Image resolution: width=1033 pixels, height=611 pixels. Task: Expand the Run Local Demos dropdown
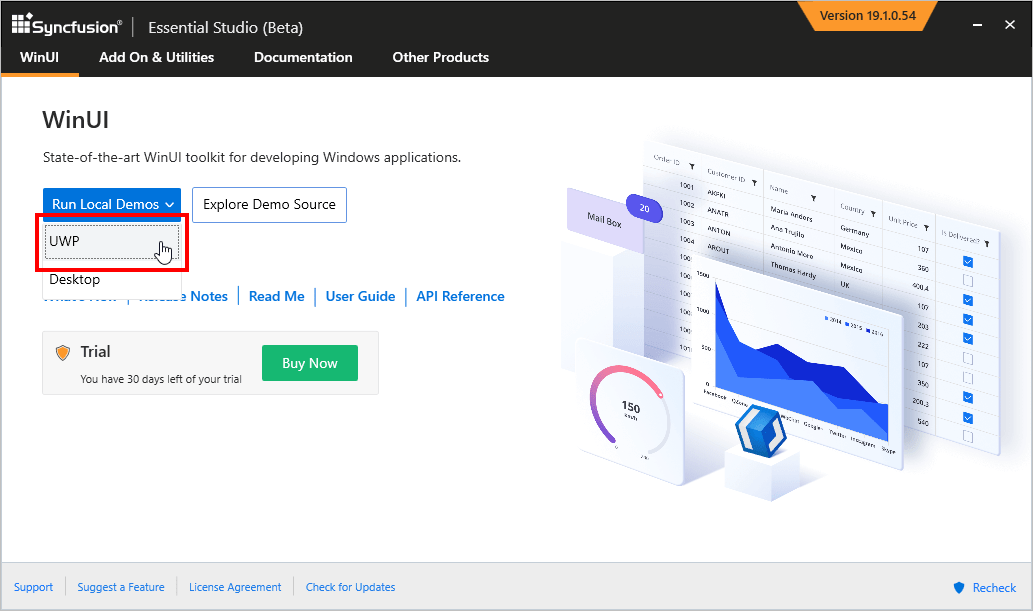click(112, 204)
